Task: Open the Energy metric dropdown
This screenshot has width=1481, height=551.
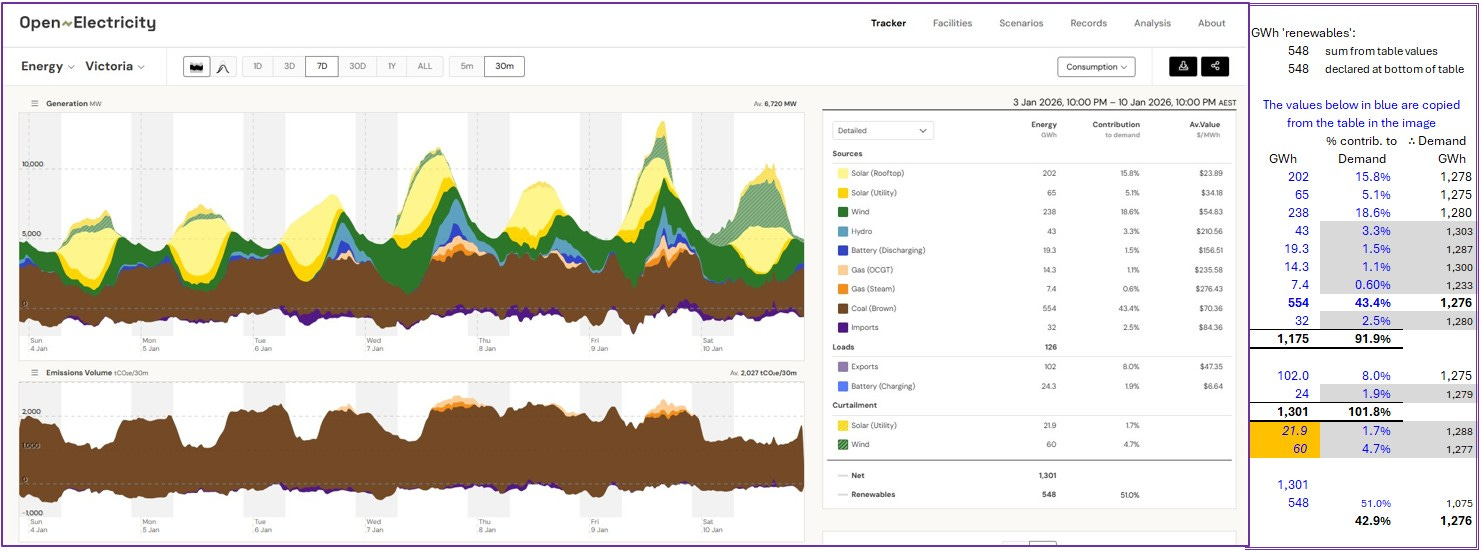Action: (48, 67)
